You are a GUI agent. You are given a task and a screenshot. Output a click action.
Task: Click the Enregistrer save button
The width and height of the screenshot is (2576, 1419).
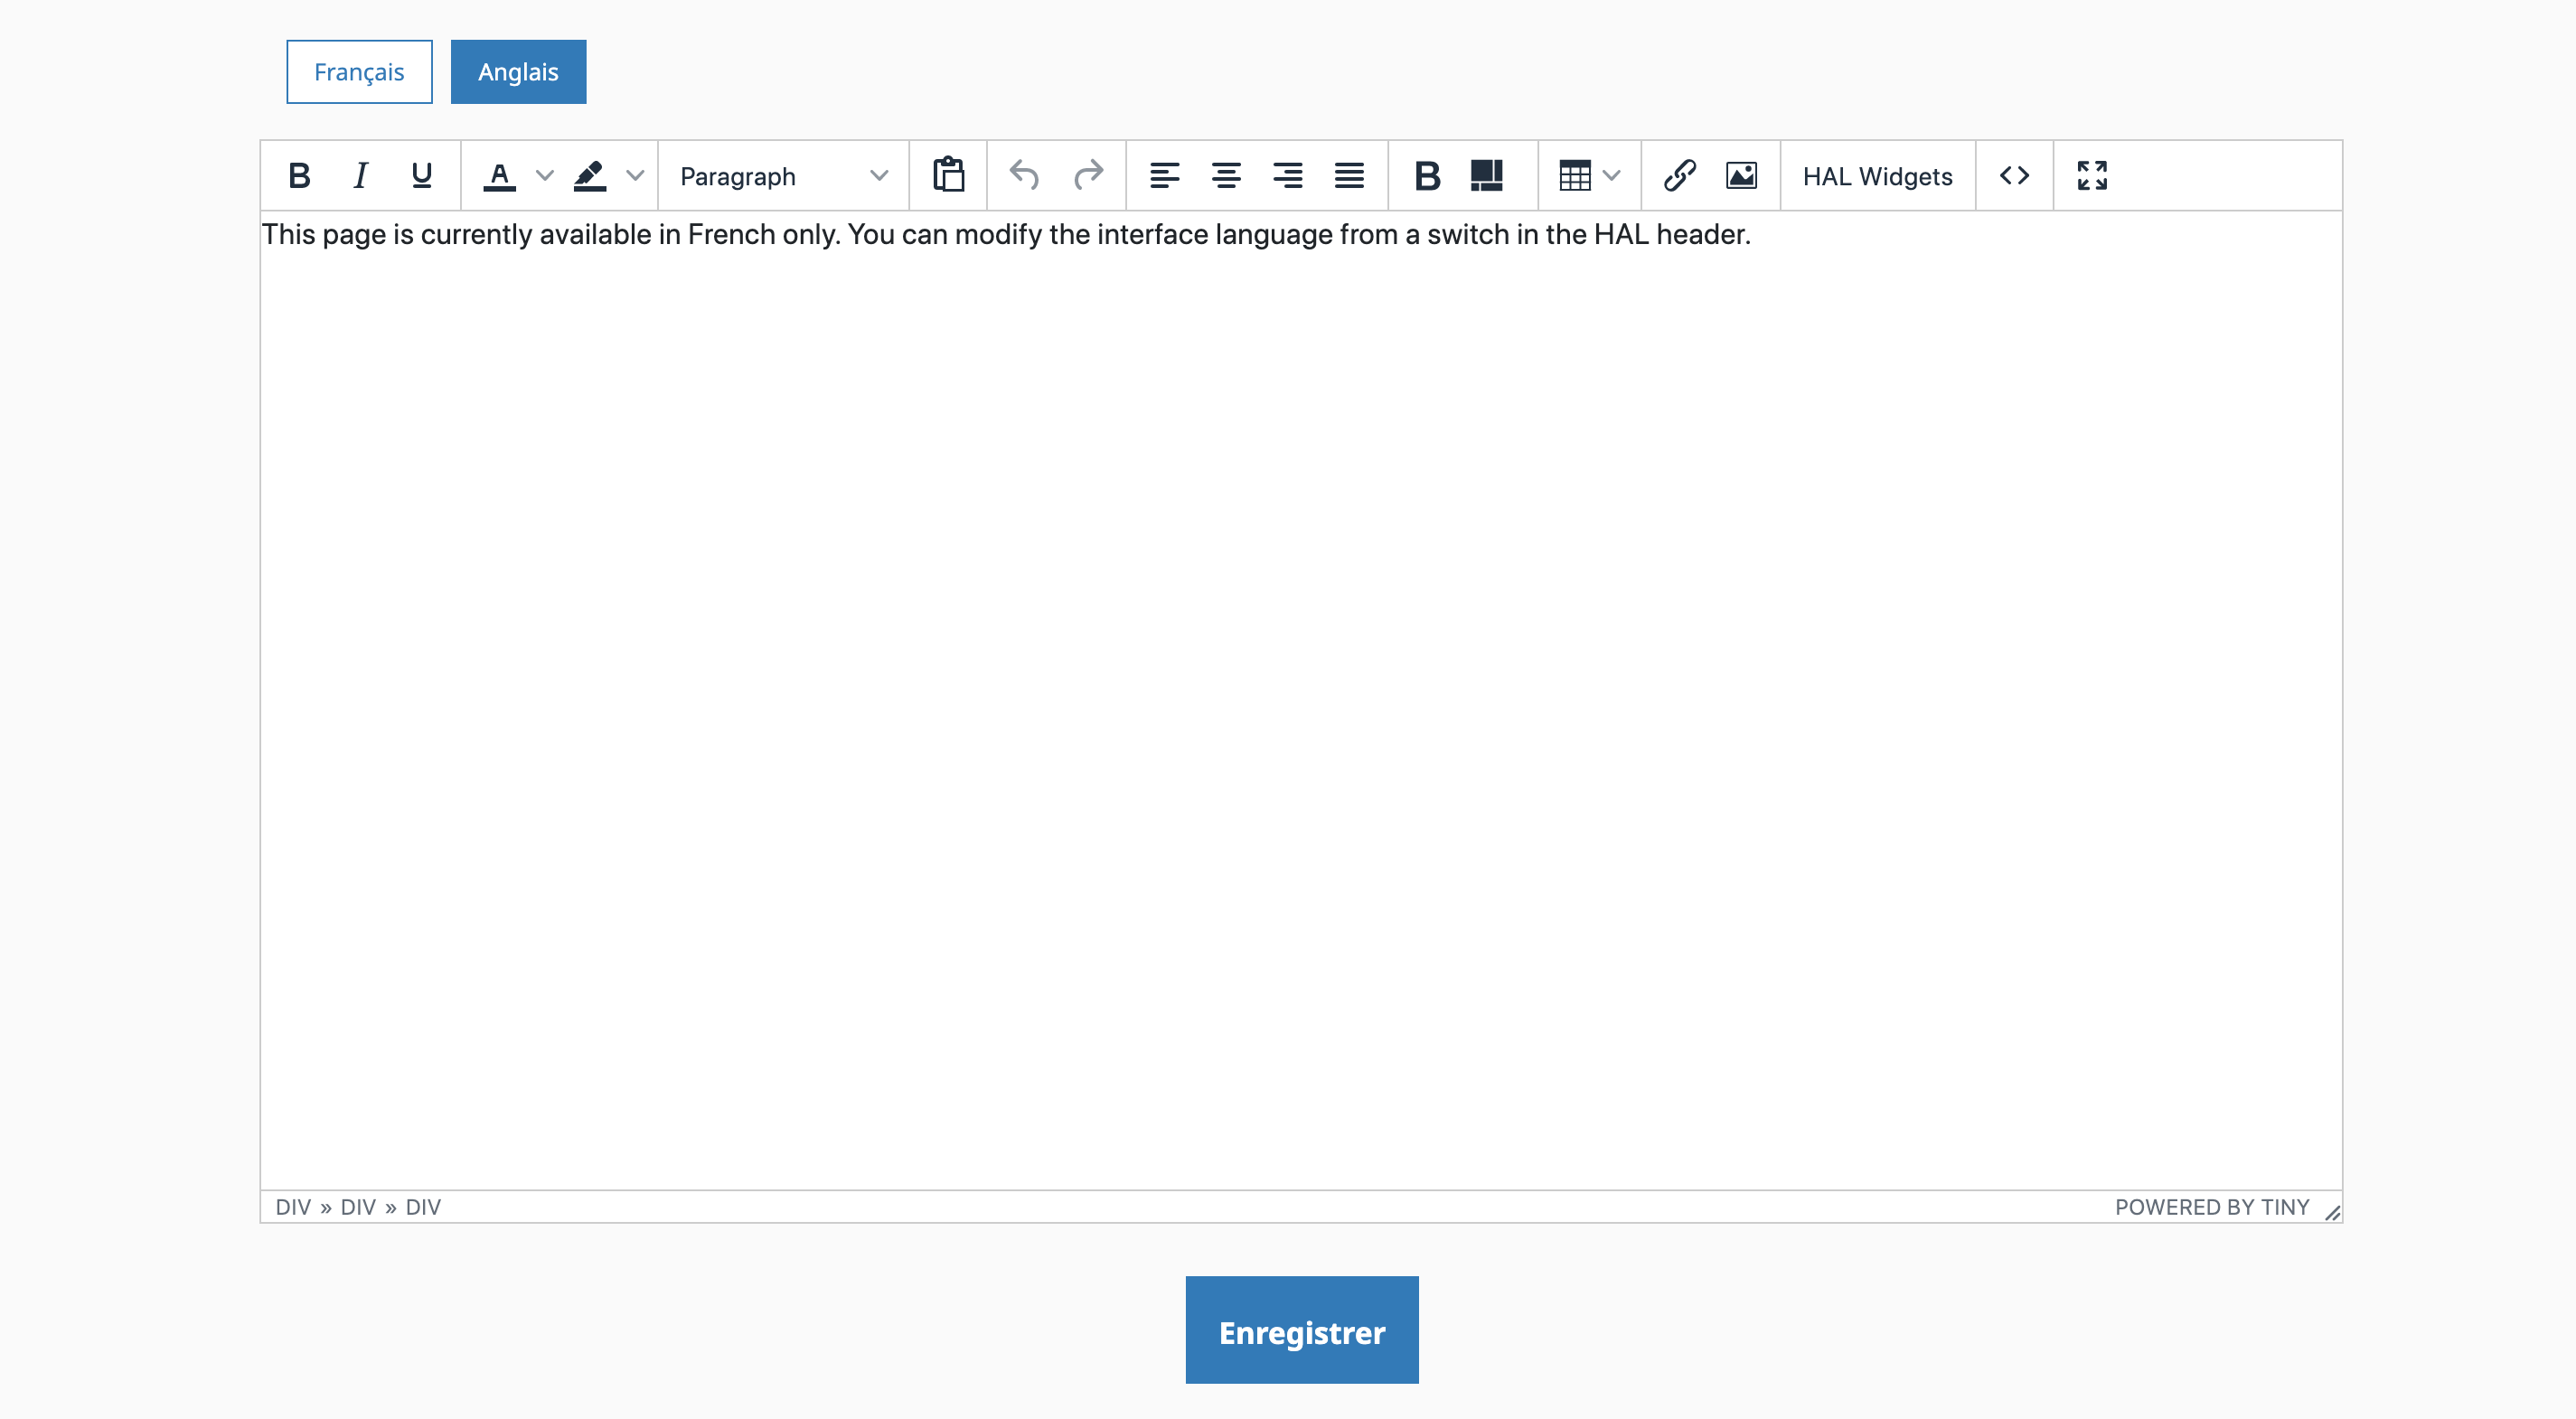click(1302, 1330)
